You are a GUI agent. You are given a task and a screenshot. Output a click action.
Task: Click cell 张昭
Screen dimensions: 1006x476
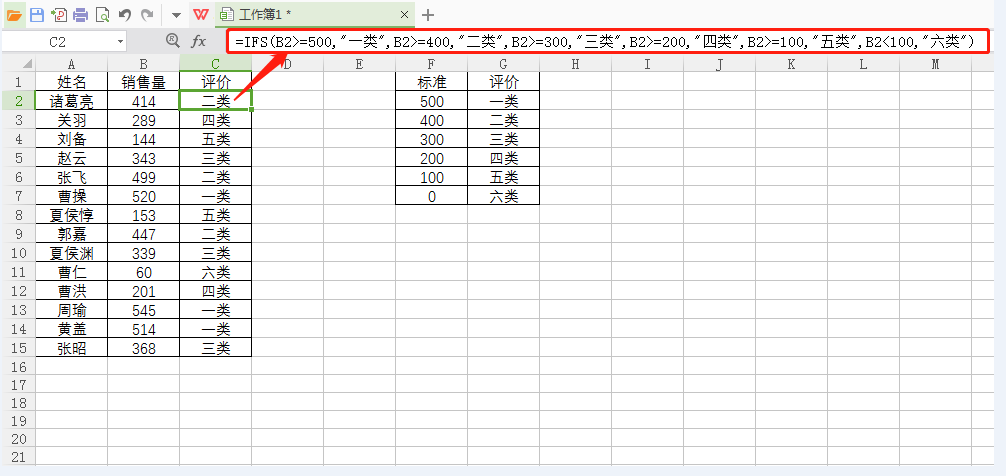[x=71, y=348]
